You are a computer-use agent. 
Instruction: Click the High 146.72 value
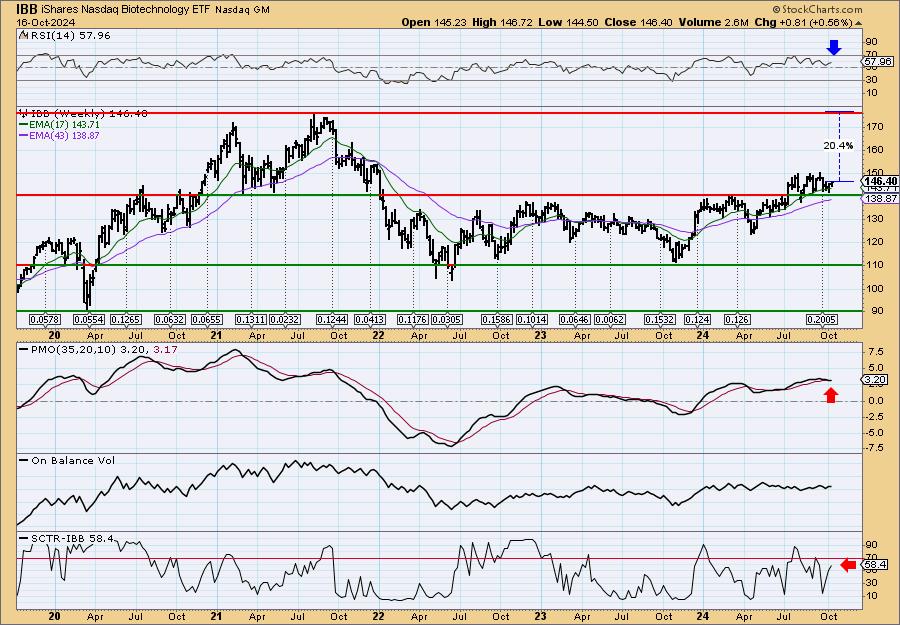(502, 22)
